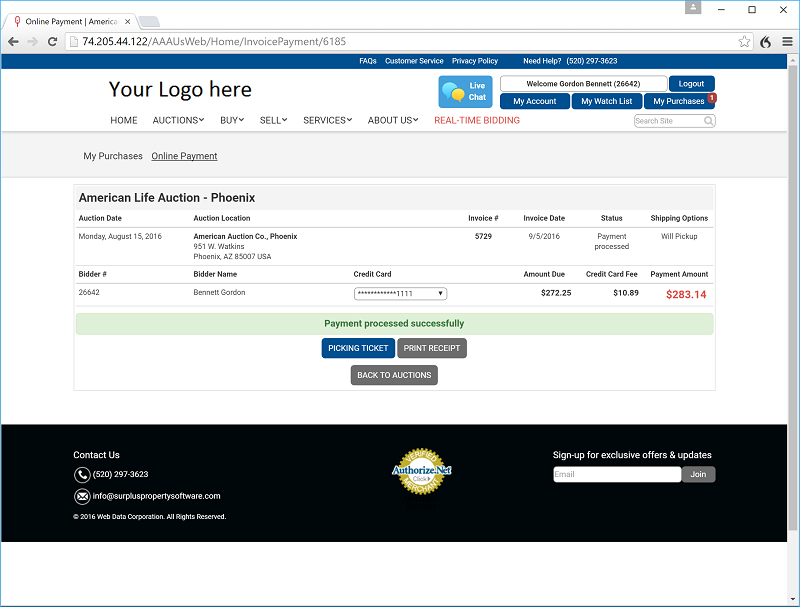The height and width of the screenshot is (607, 800).
Task: Select the Online Payment browser tab
Action: pos(70,21)
